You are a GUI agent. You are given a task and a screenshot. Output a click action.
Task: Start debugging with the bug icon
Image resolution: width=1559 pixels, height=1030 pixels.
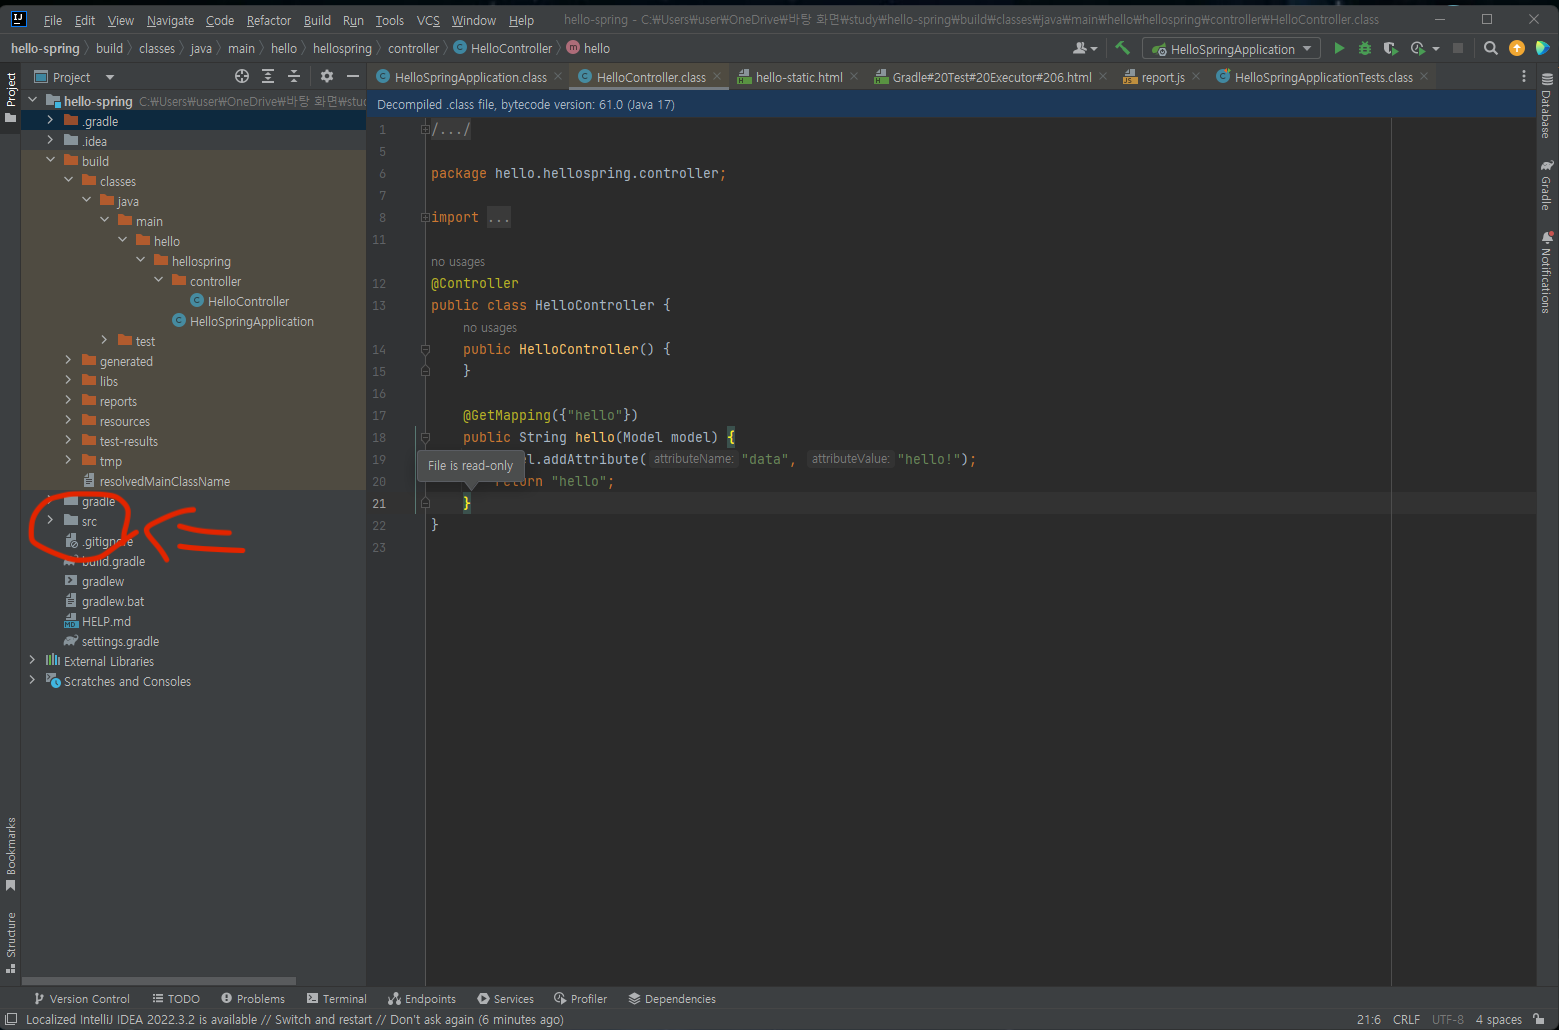pyautogui.click(x=1365, y=48)
